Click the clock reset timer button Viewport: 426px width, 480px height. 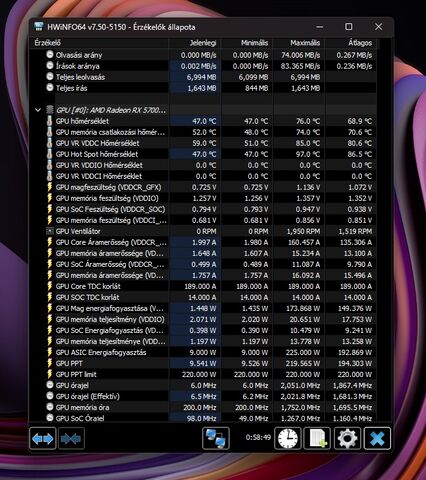pyautogui.click(x=288, y=439)
